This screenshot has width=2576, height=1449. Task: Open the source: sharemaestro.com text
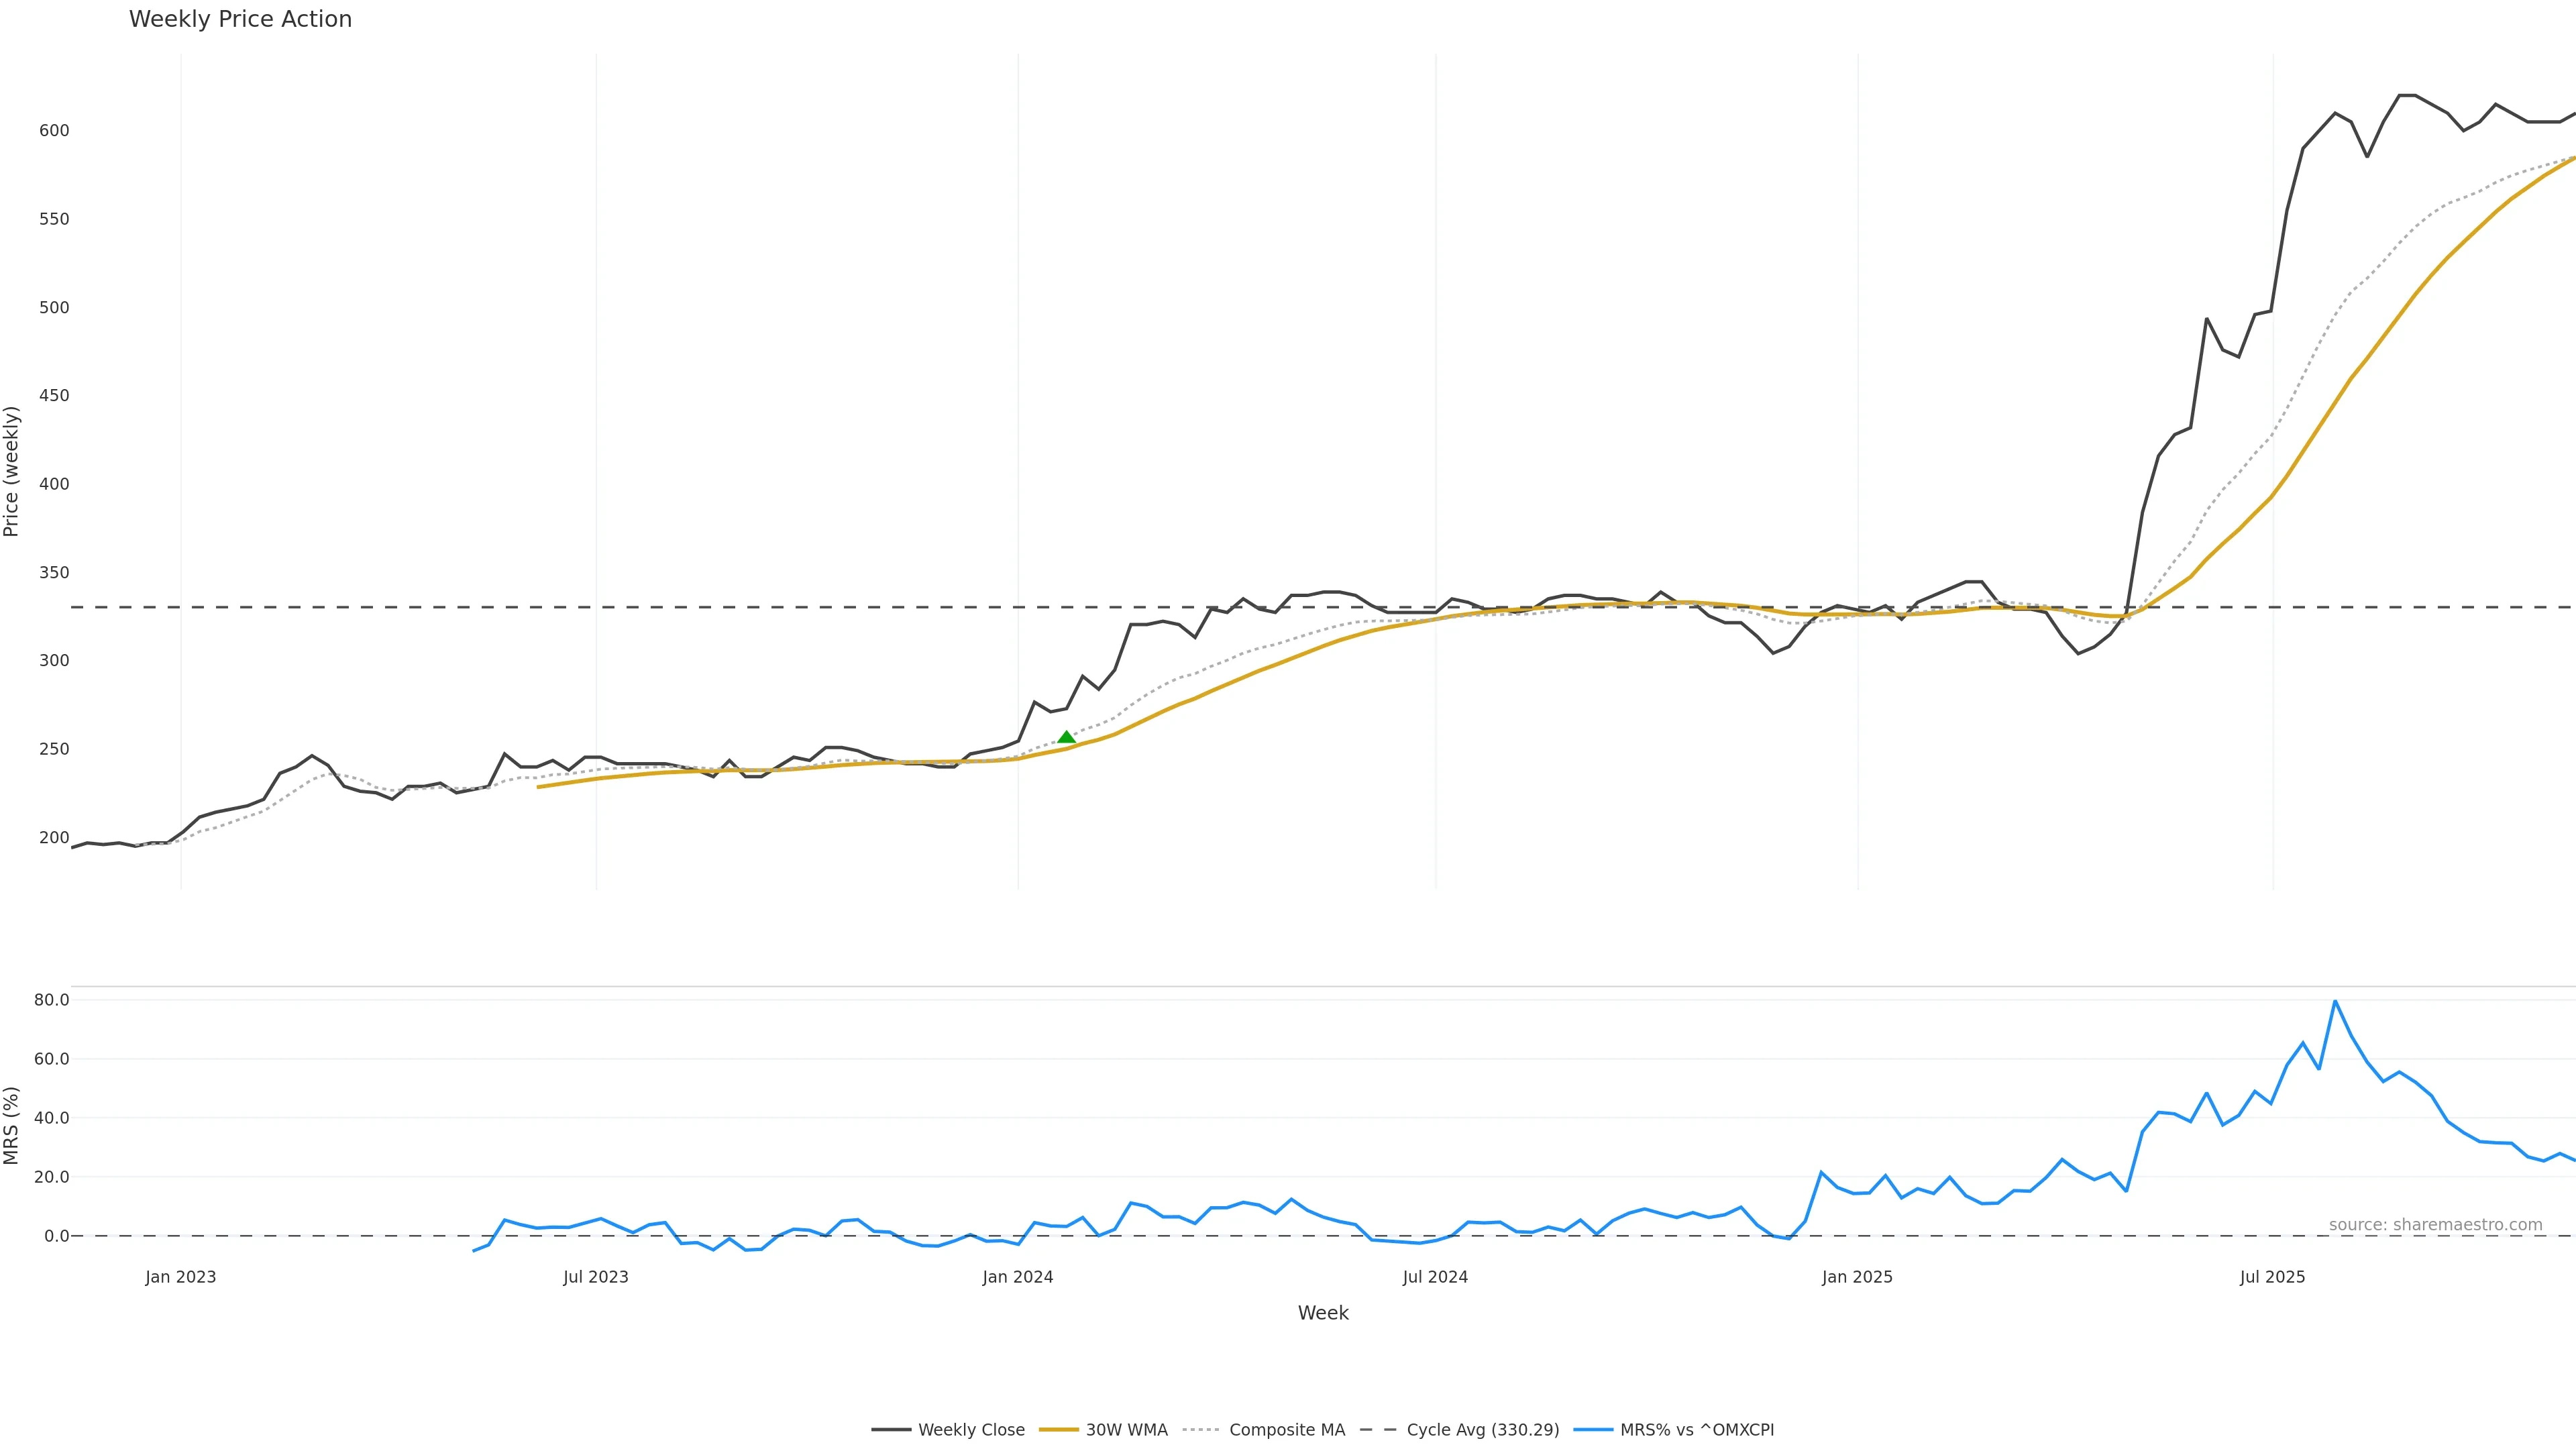(x=2435, y=1225)
